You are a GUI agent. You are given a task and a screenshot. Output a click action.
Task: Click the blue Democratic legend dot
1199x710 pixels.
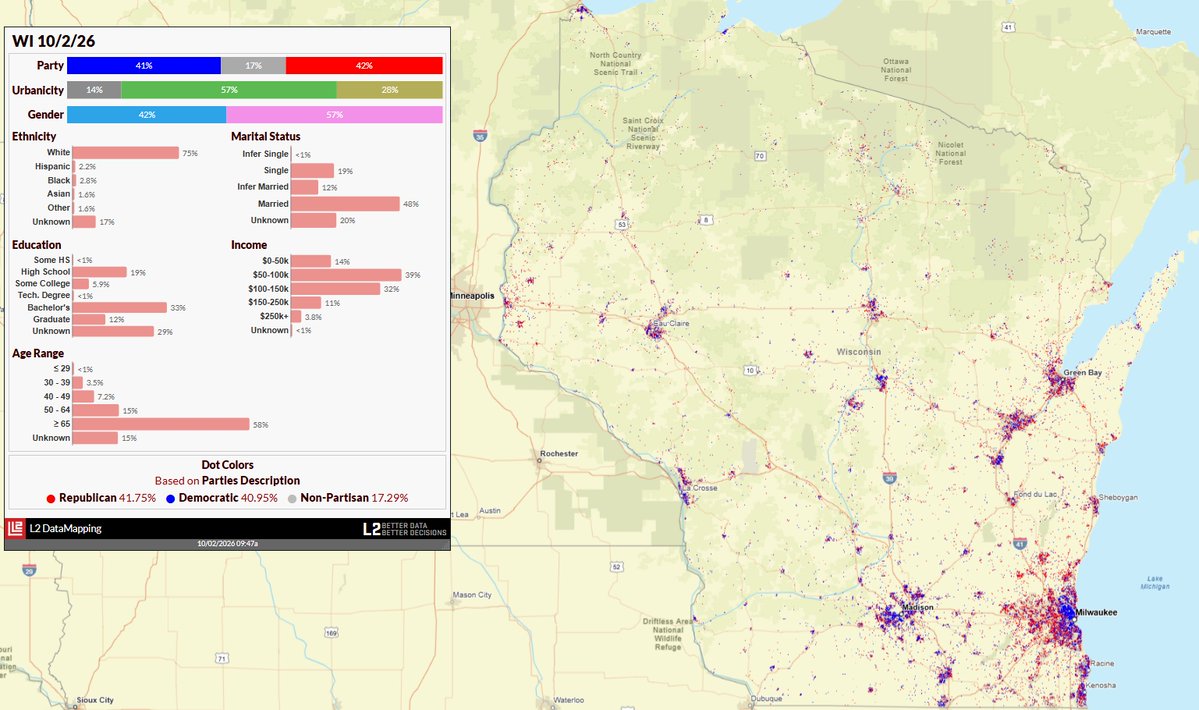point(171,498)
